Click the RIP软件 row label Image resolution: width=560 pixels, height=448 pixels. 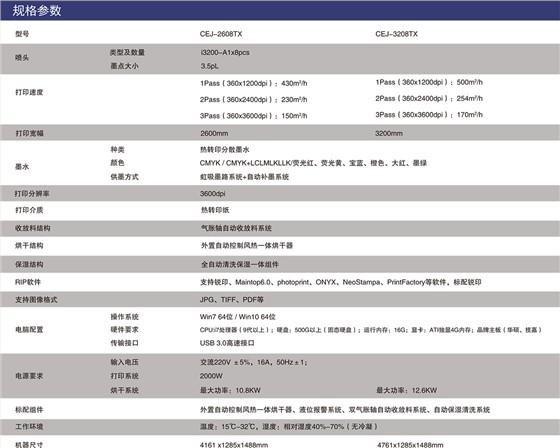point(28,282)
